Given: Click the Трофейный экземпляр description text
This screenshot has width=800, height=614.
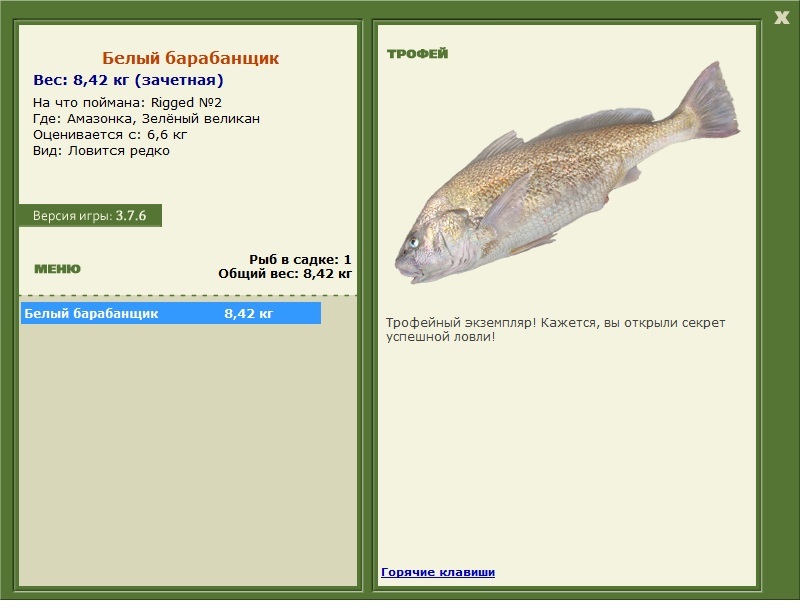Looking at the screenshot, I should pyautogui.click(x=555, y=330).
